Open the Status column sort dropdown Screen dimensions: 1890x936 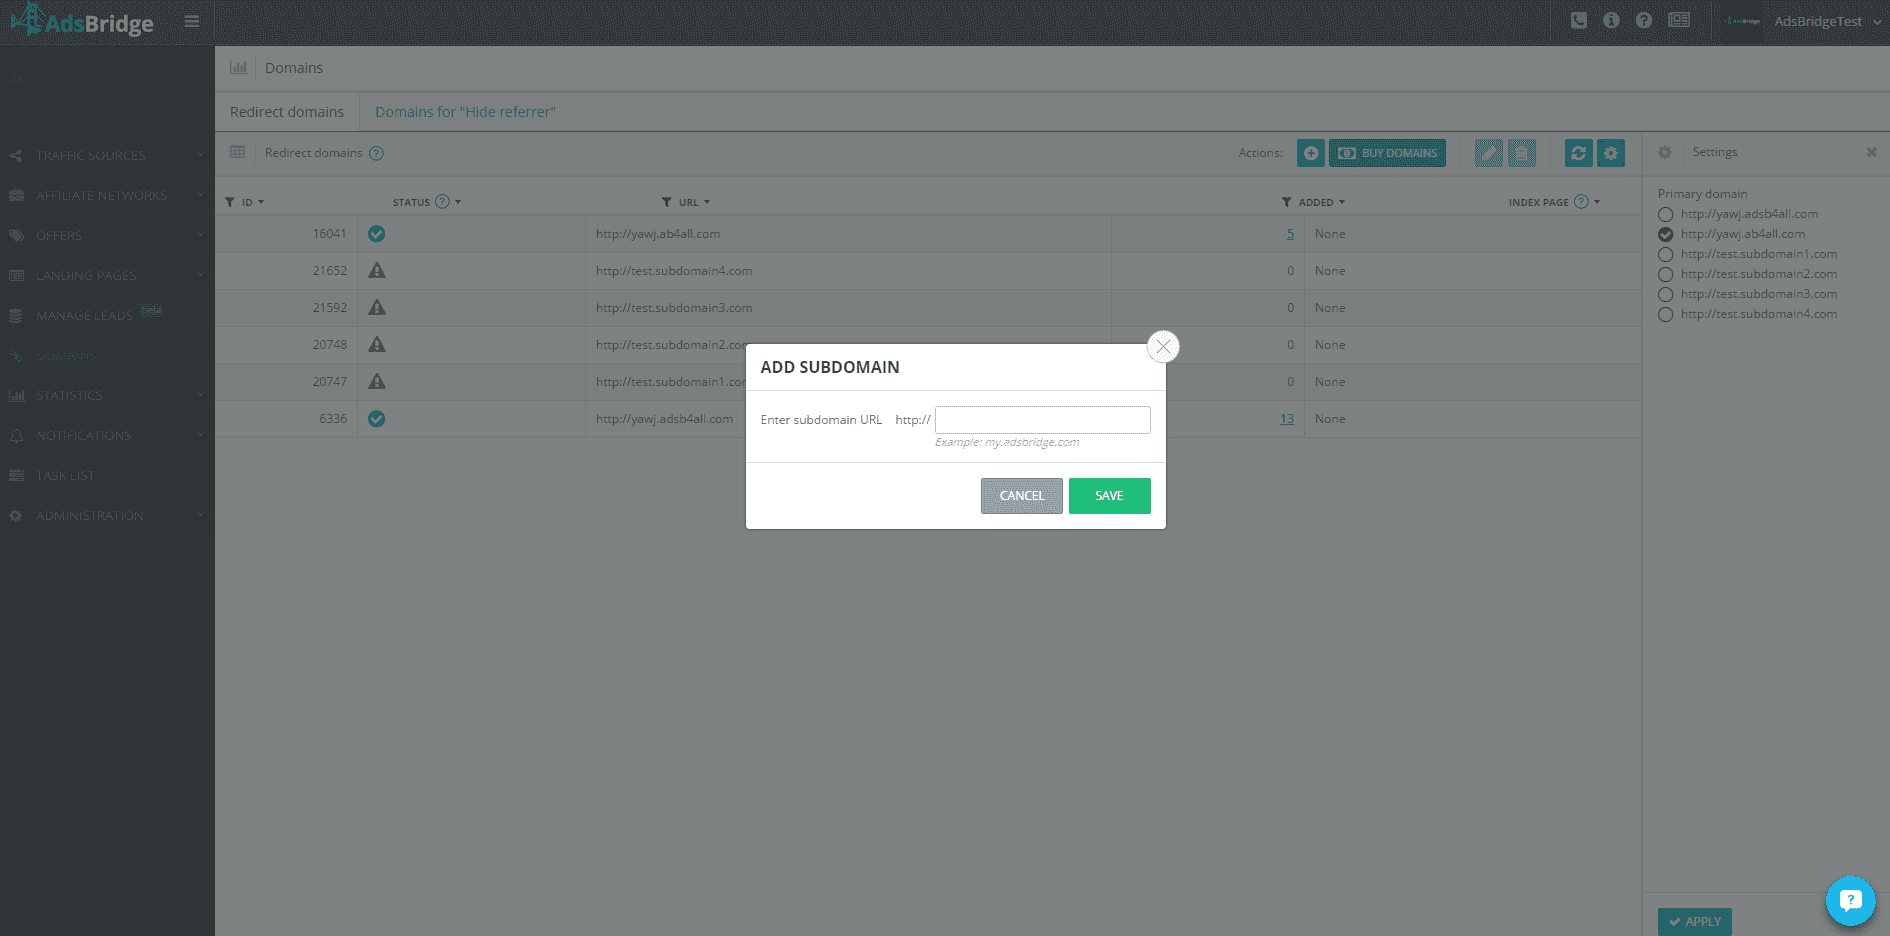tap(457, 202)
